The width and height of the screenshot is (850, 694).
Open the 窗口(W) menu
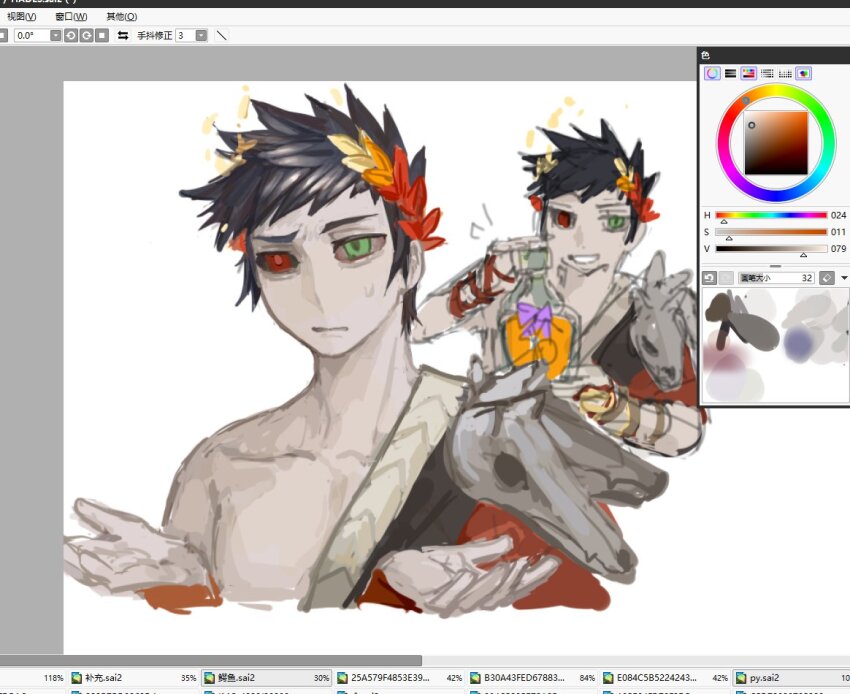point(71,17)
